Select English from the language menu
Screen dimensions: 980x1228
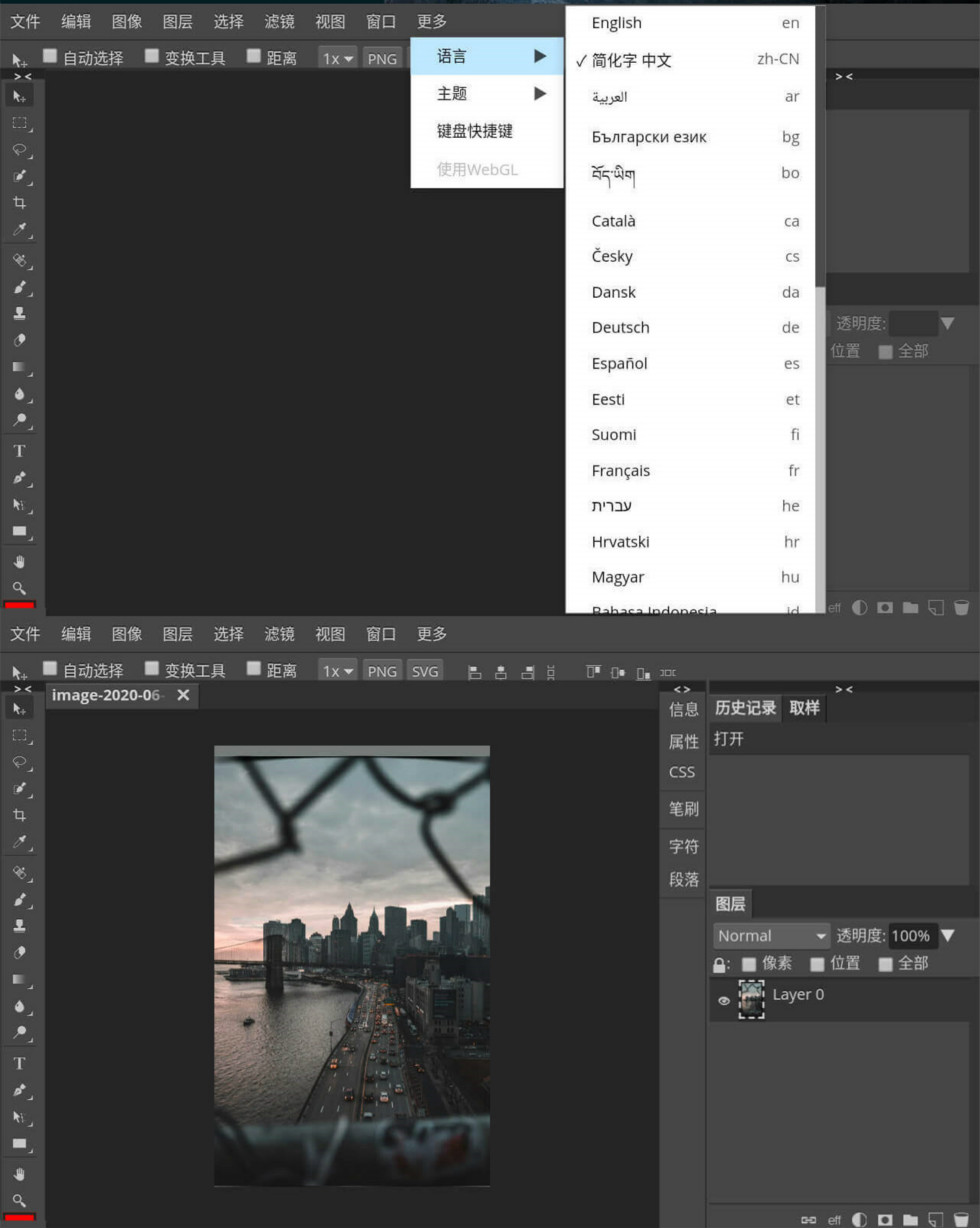tap(615, 22)
